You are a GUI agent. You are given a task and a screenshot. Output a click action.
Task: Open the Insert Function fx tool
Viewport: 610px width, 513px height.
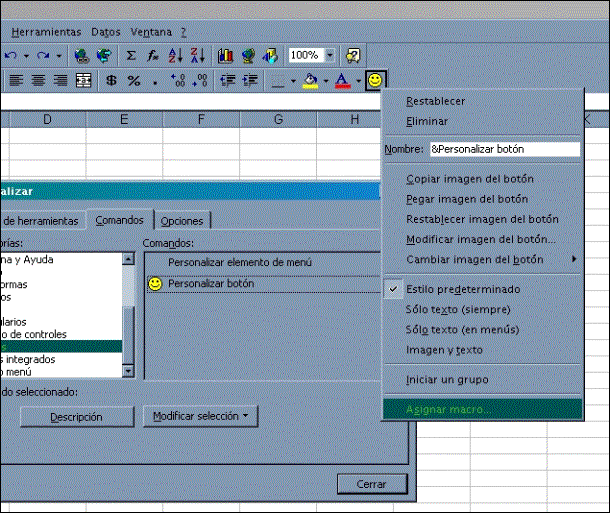pyautogui.click(x=152, y=55)
